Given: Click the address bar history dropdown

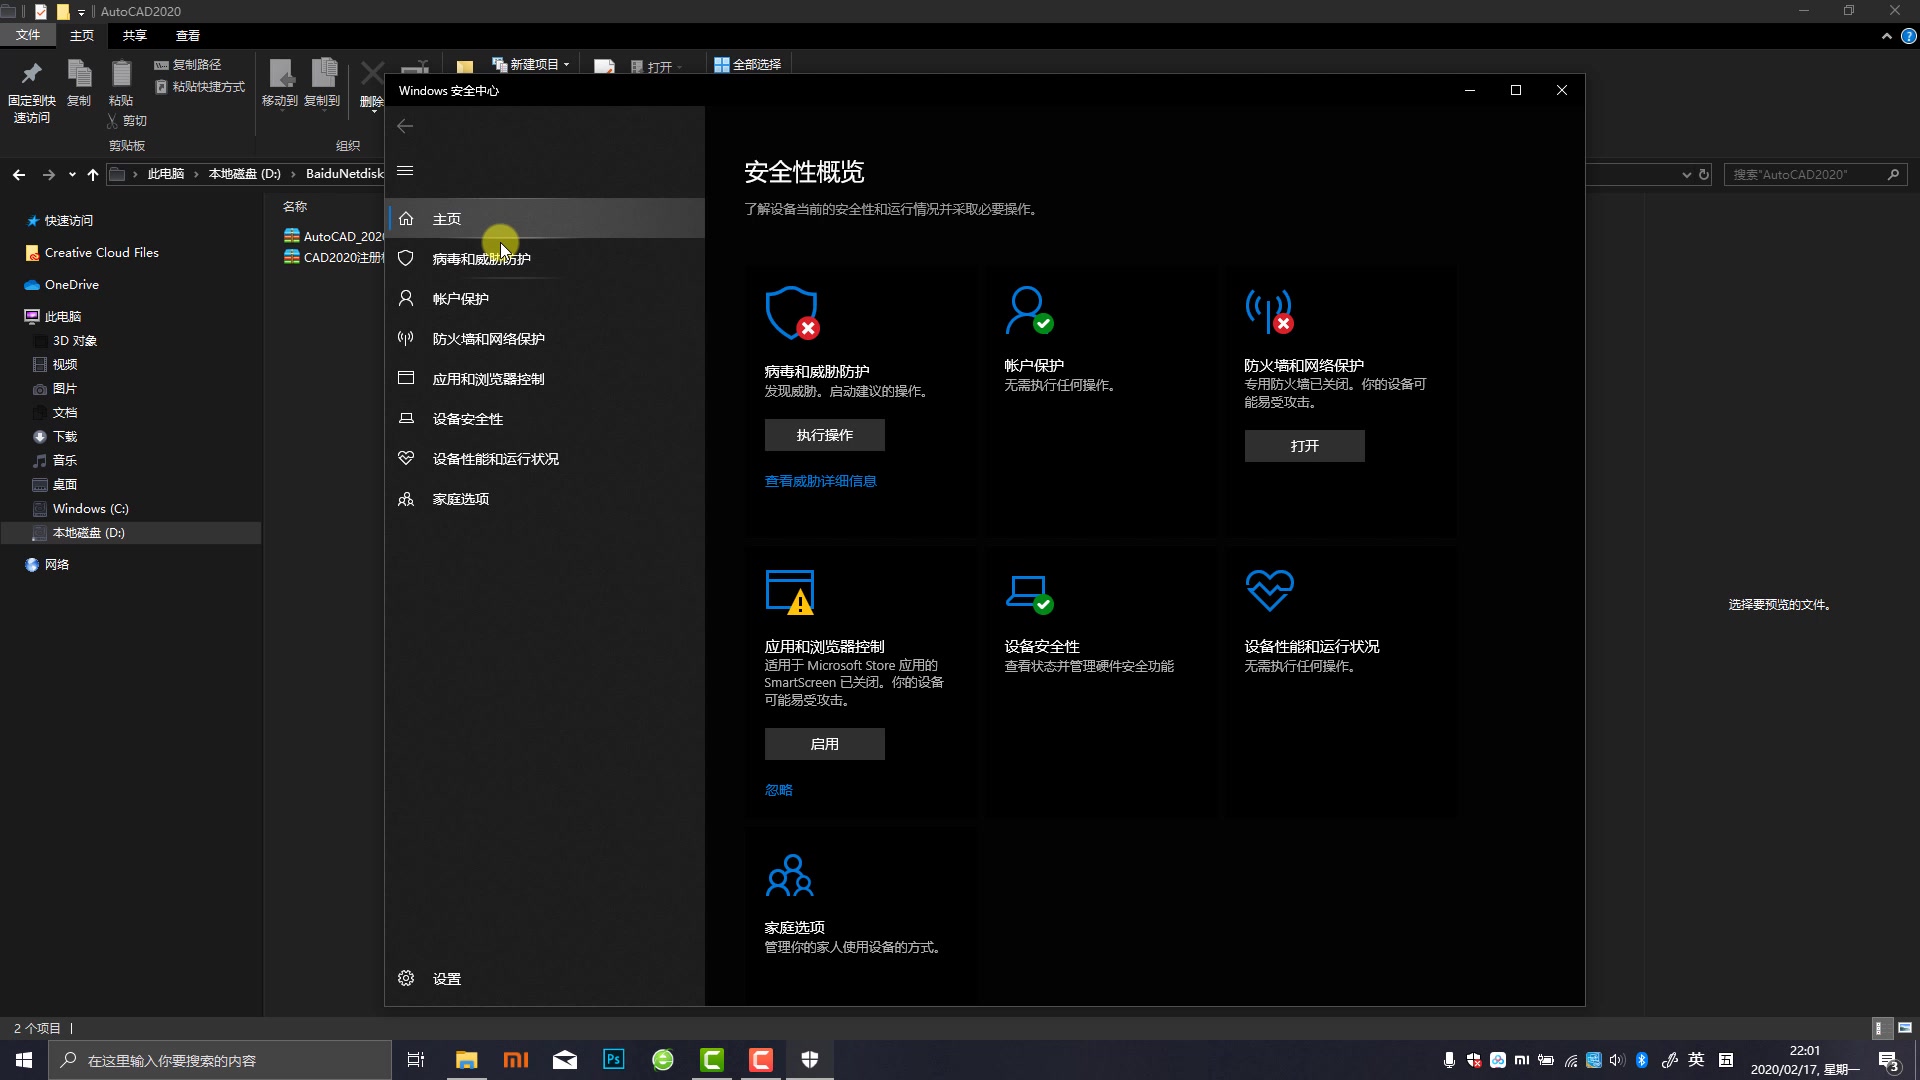Looking at the screenshot, I should tap(1687, 174).
